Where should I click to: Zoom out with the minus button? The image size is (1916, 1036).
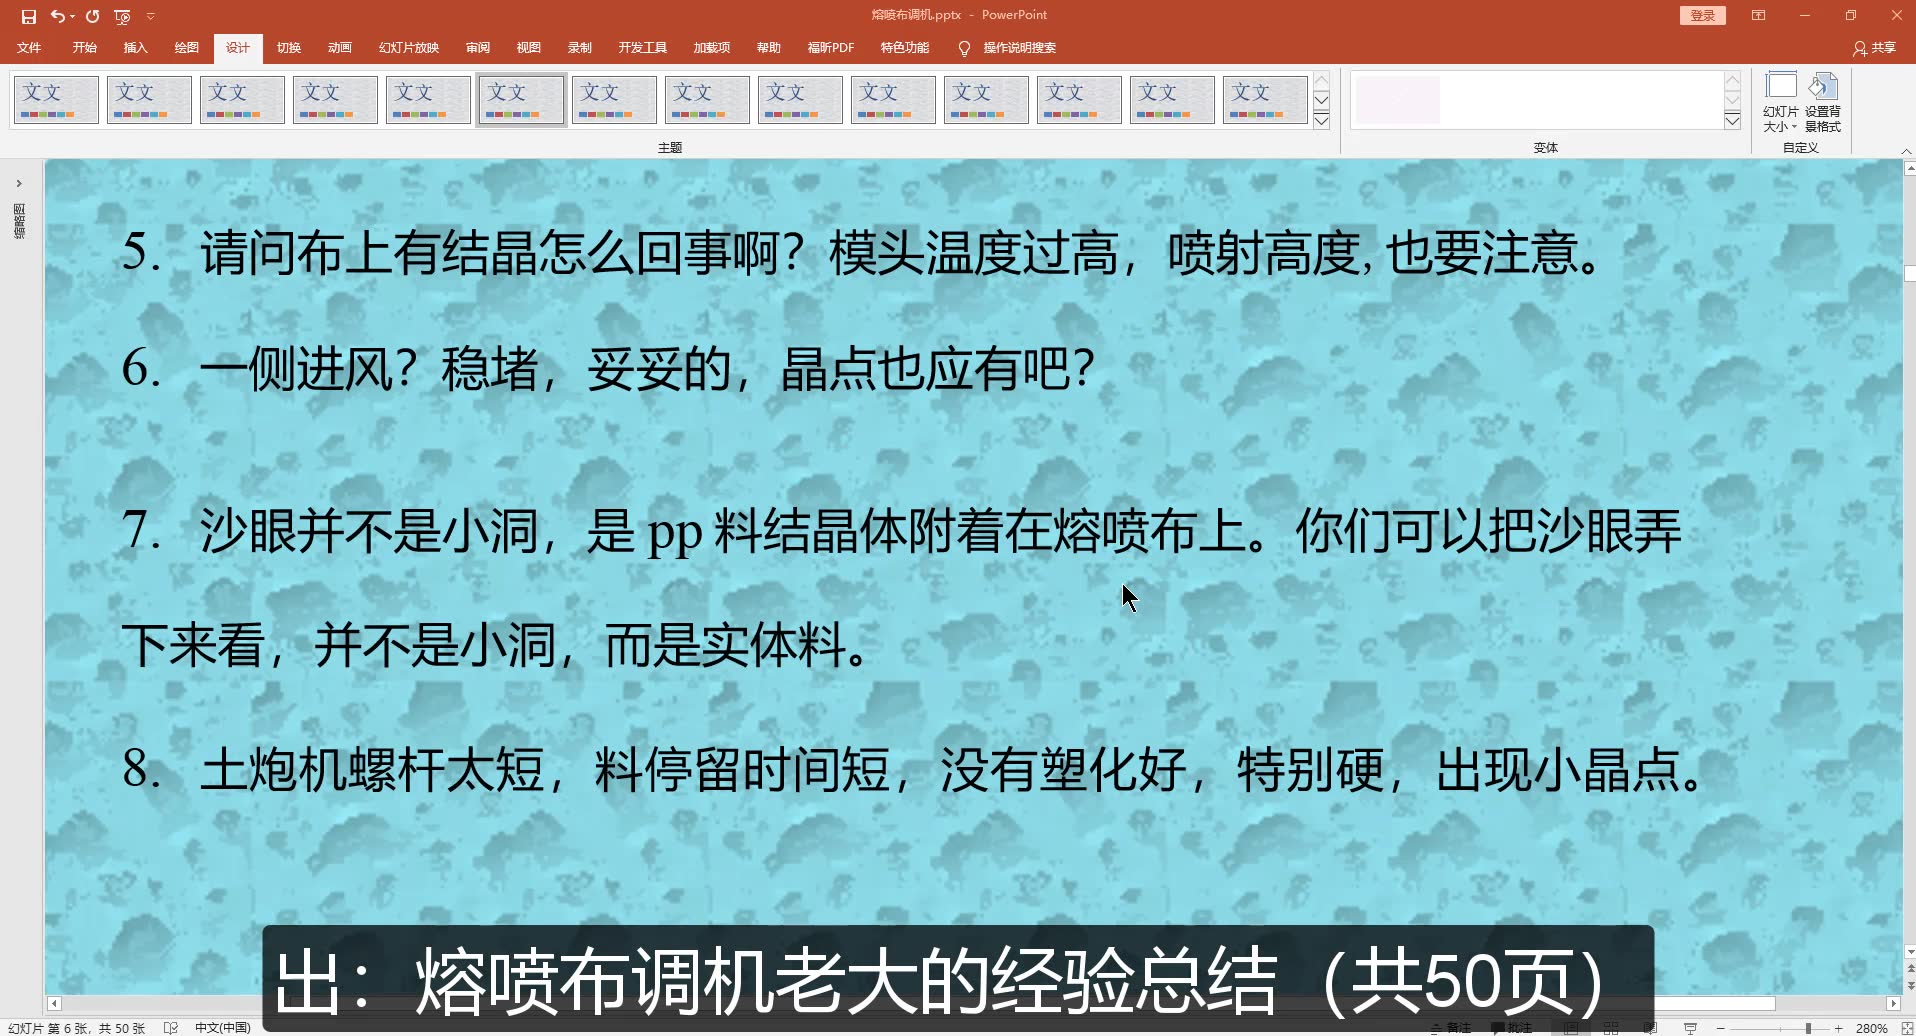click(1720, 1028)
